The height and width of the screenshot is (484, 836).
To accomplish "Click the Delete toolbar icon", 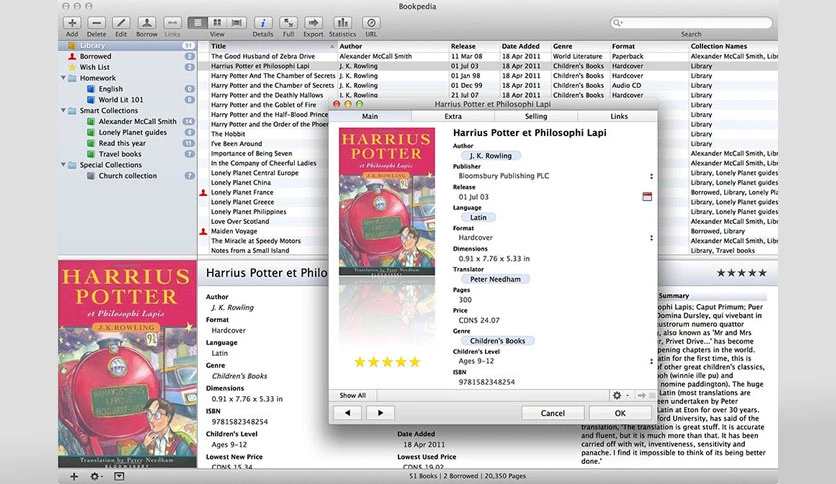I will 97,23.
